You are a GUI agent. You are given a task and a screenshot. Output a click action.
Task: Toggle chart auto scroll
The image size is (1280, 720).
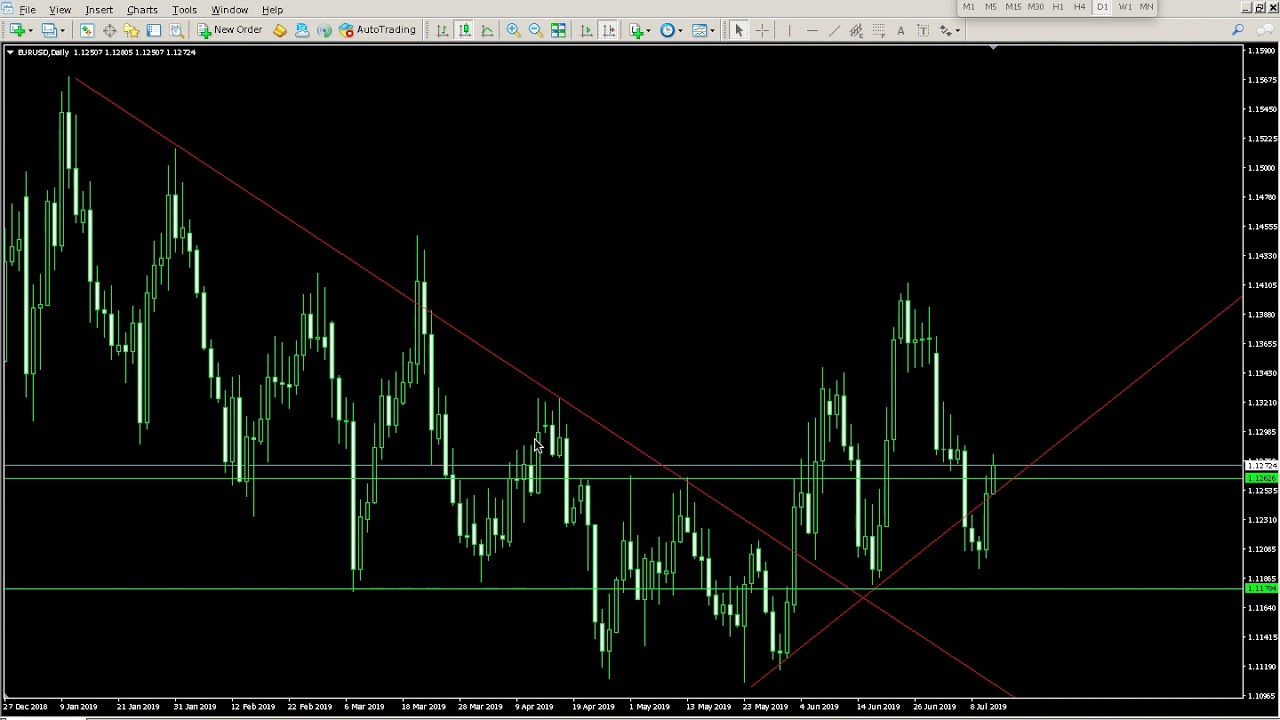(586, 30)
